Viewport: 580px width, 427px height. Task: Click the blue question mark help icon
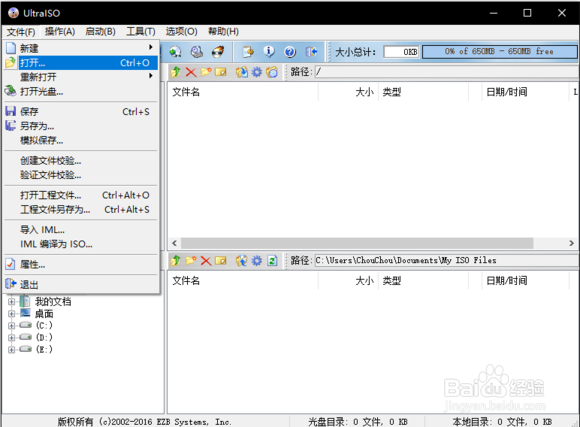coord(290,52)
